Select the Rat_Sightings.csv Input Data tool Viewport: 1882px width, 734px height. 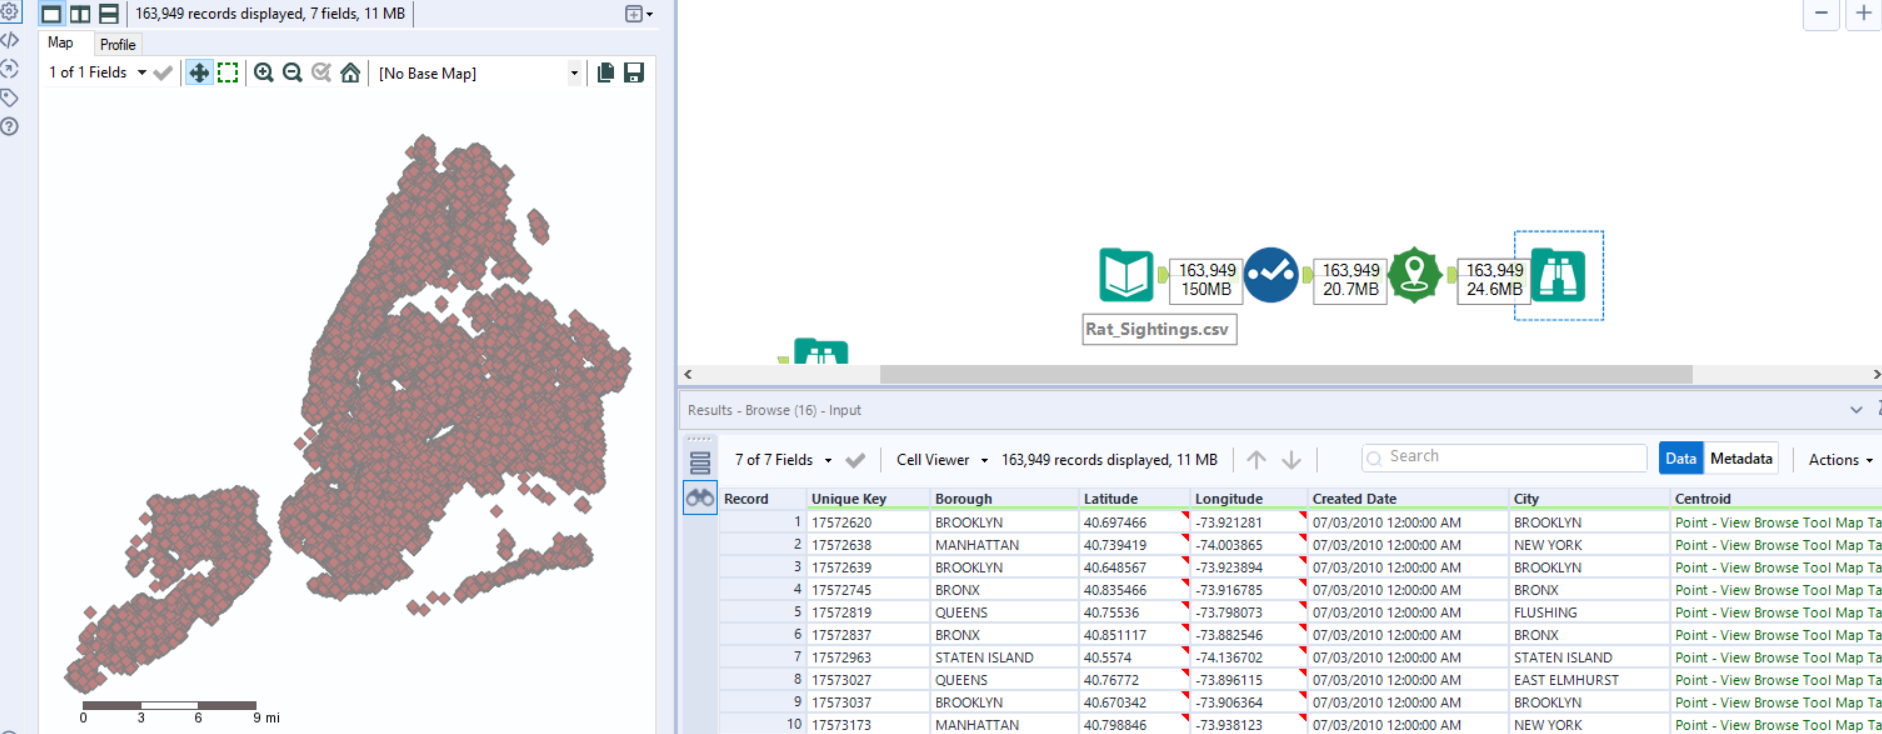1126,275
